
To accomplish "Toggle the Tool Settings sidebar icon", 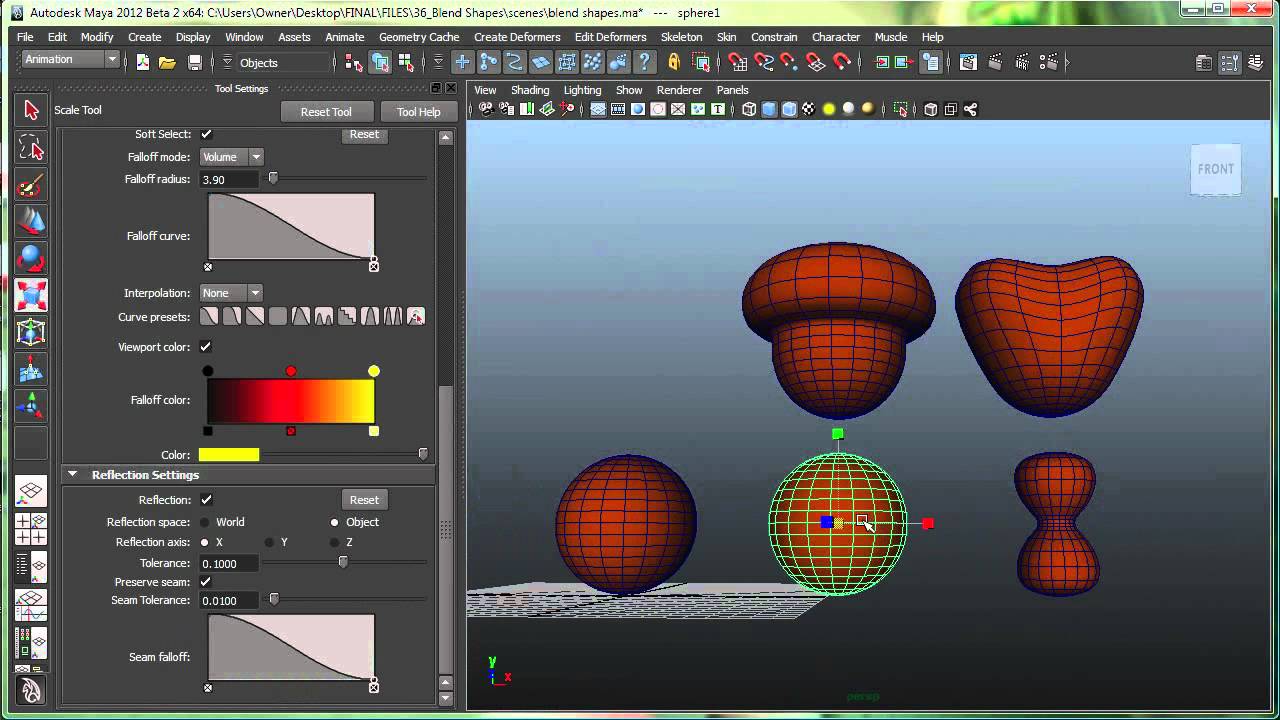I will point(1231,62).
